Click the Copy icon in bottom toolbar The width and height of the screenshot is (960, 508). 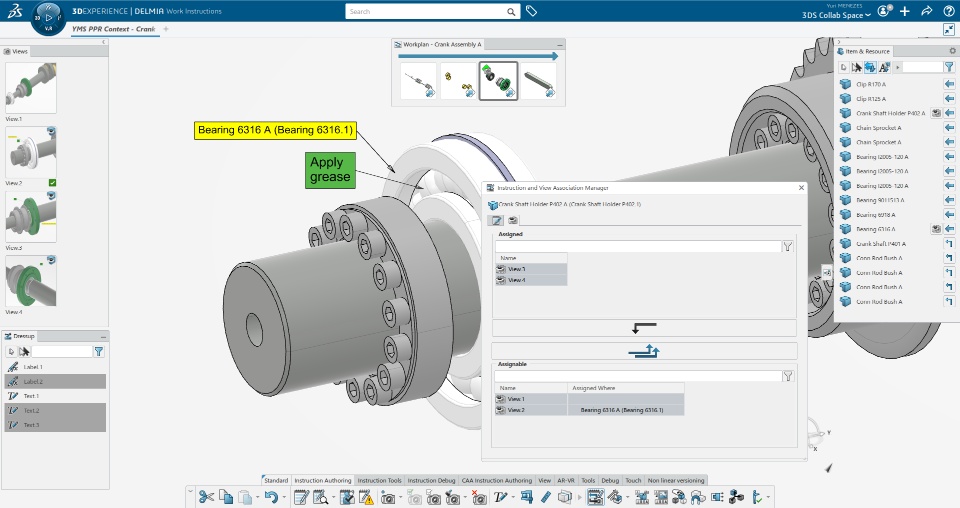coord(226,497)
